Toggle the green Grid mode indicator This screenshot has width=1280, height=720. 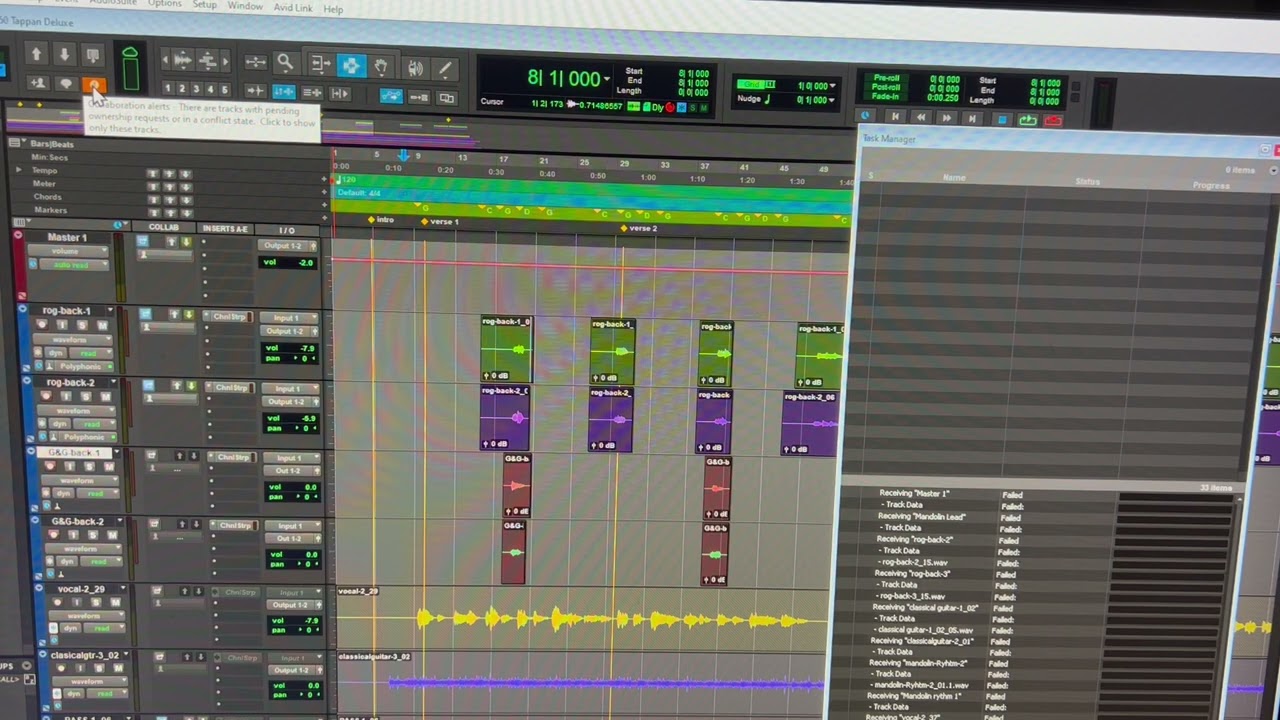(753, 85)
